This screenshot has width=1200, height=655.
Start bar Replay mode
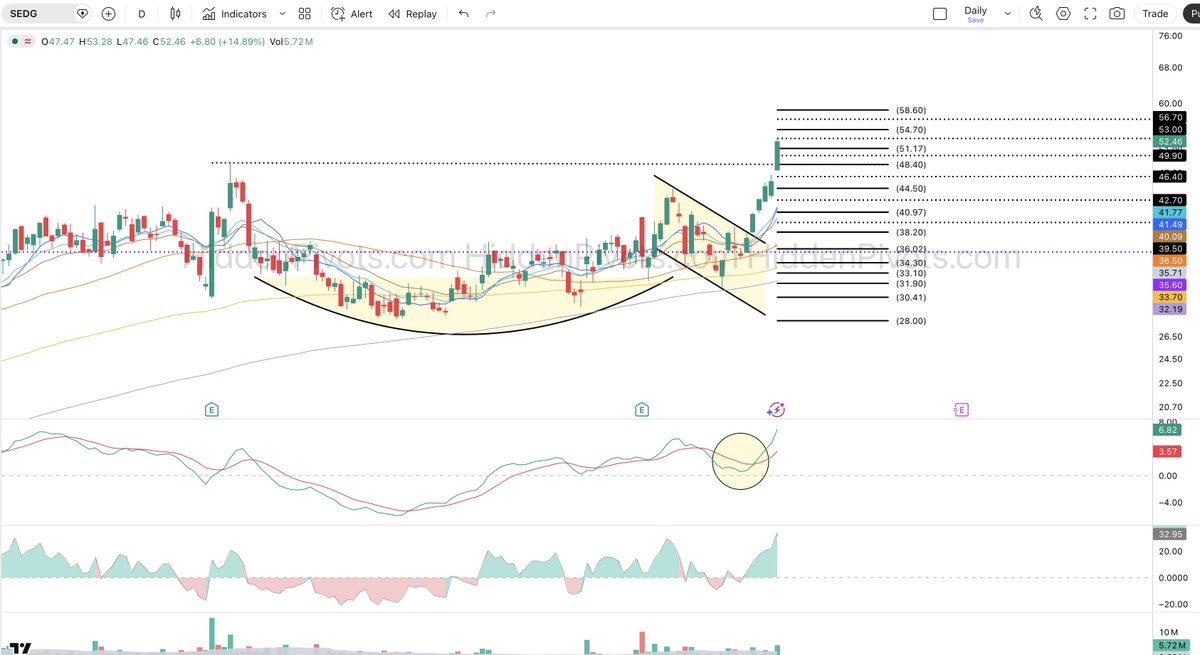click(x=412, y=14)
